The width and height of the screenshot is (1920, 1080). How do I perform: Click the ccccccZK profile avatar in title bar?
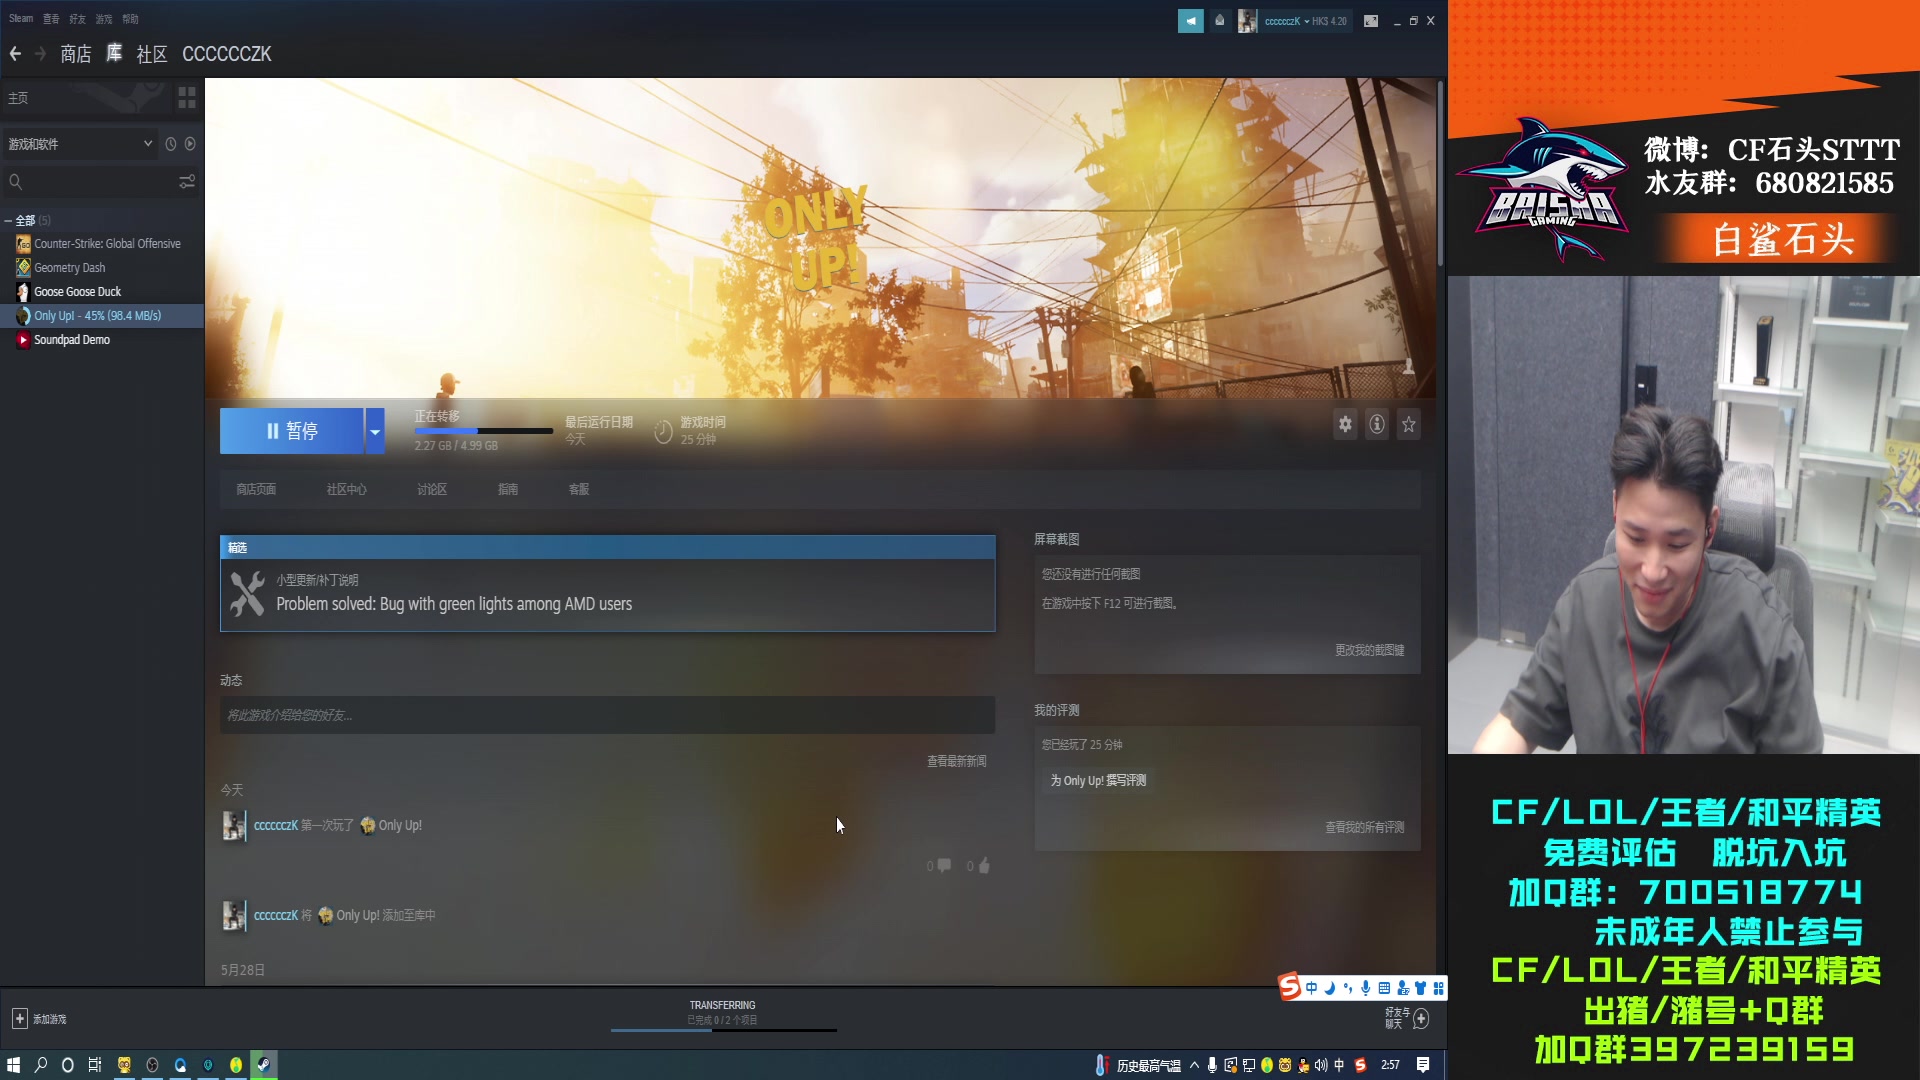pos(1247,21)
